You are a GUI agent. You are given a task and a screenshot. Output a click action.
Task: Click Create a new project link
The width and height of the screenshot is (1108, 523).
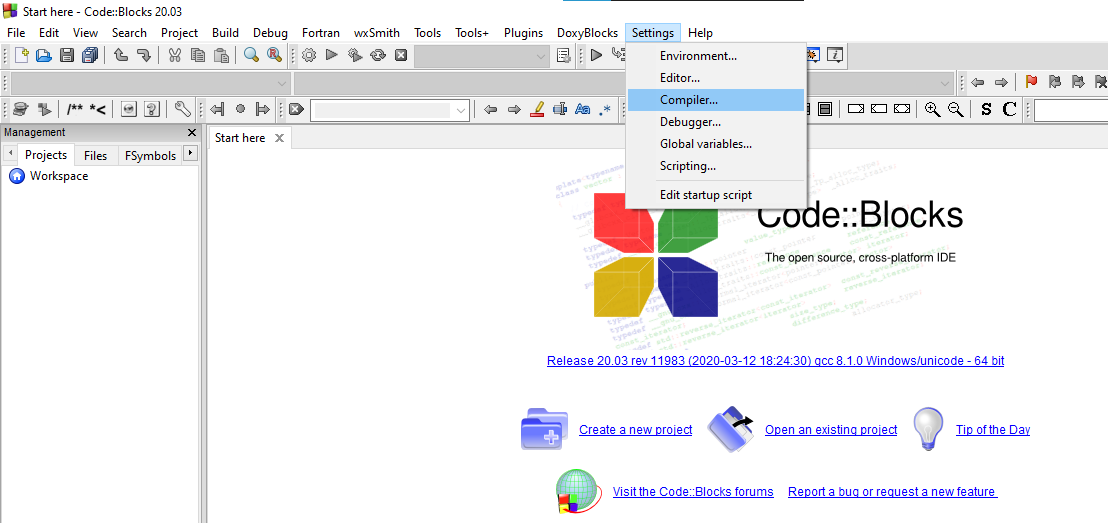pos(635,430)
